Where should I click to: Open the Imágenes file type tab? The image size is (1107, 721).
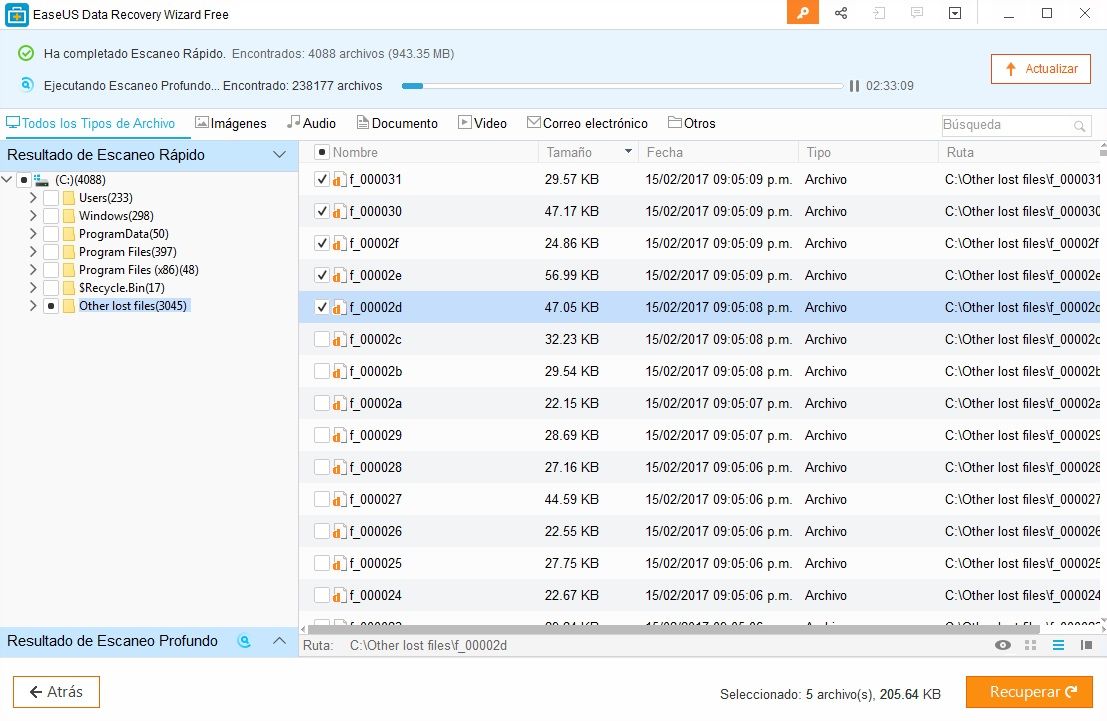coord(231,123)
